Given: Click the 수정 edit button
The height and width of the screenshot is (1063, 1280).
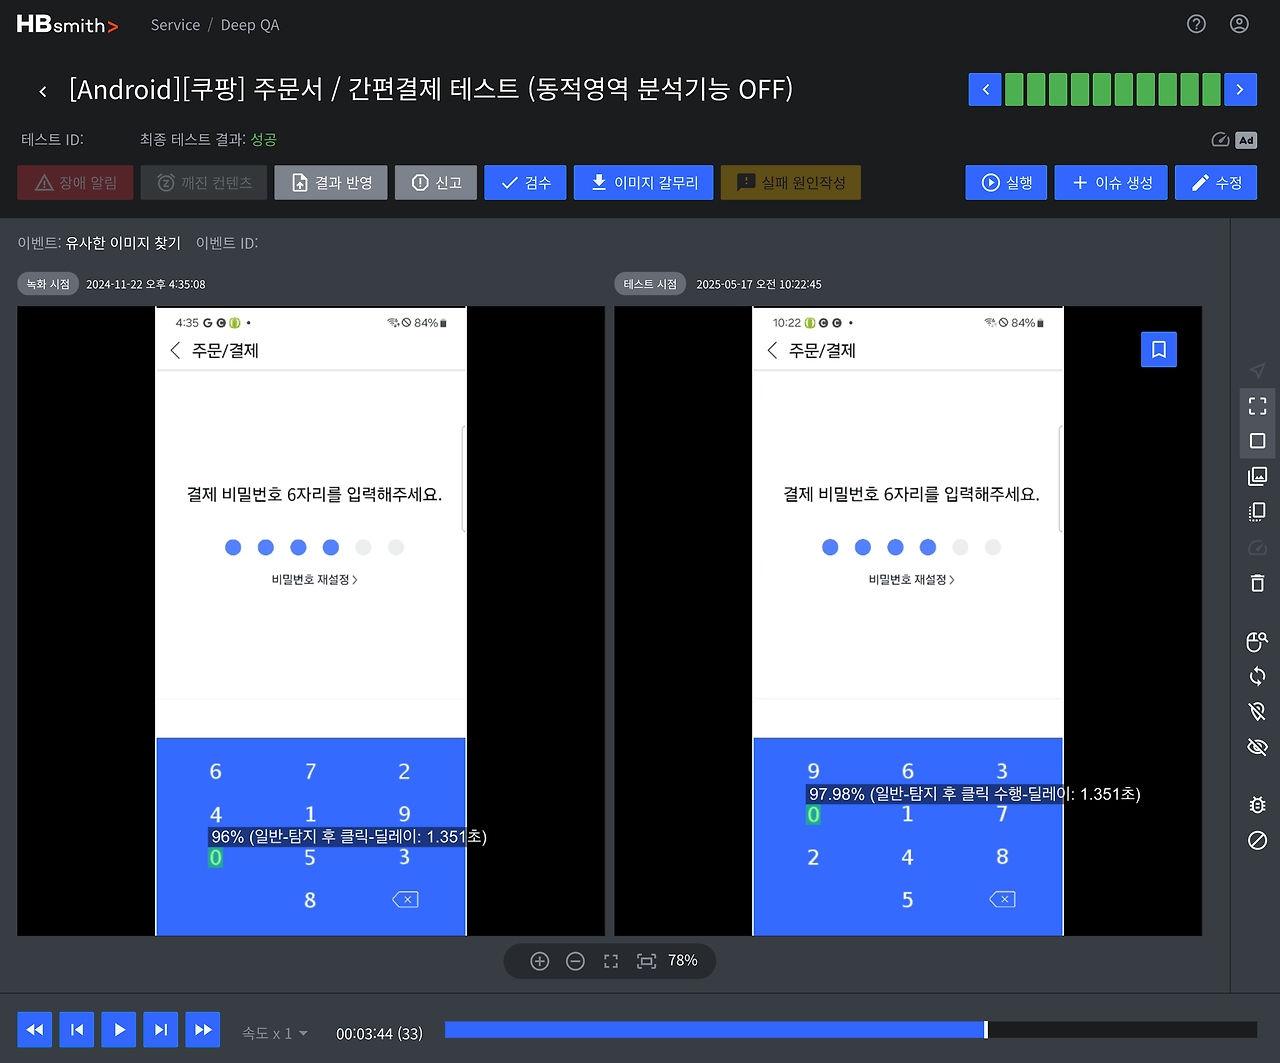Looking at the screenshot, I should click(1216, 183).
